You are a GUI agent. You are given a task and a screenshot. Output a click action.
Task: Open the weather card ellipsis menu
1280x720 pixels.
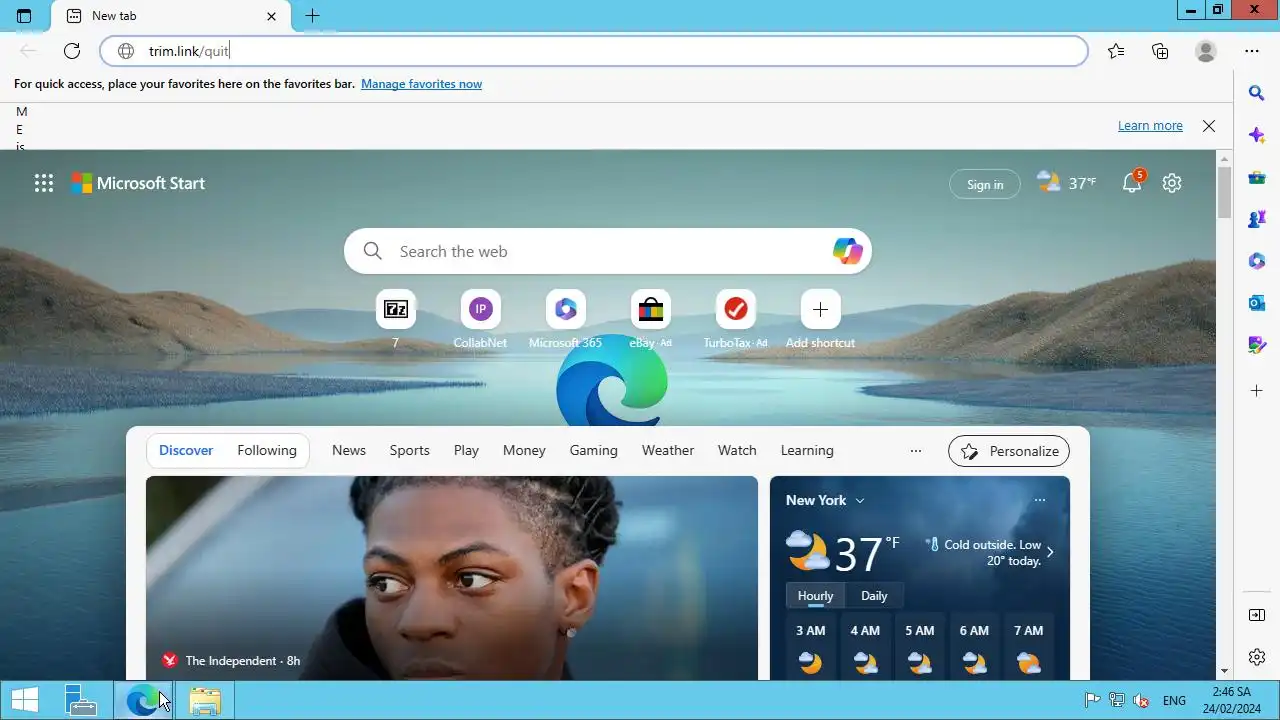tap(1040, 500)
